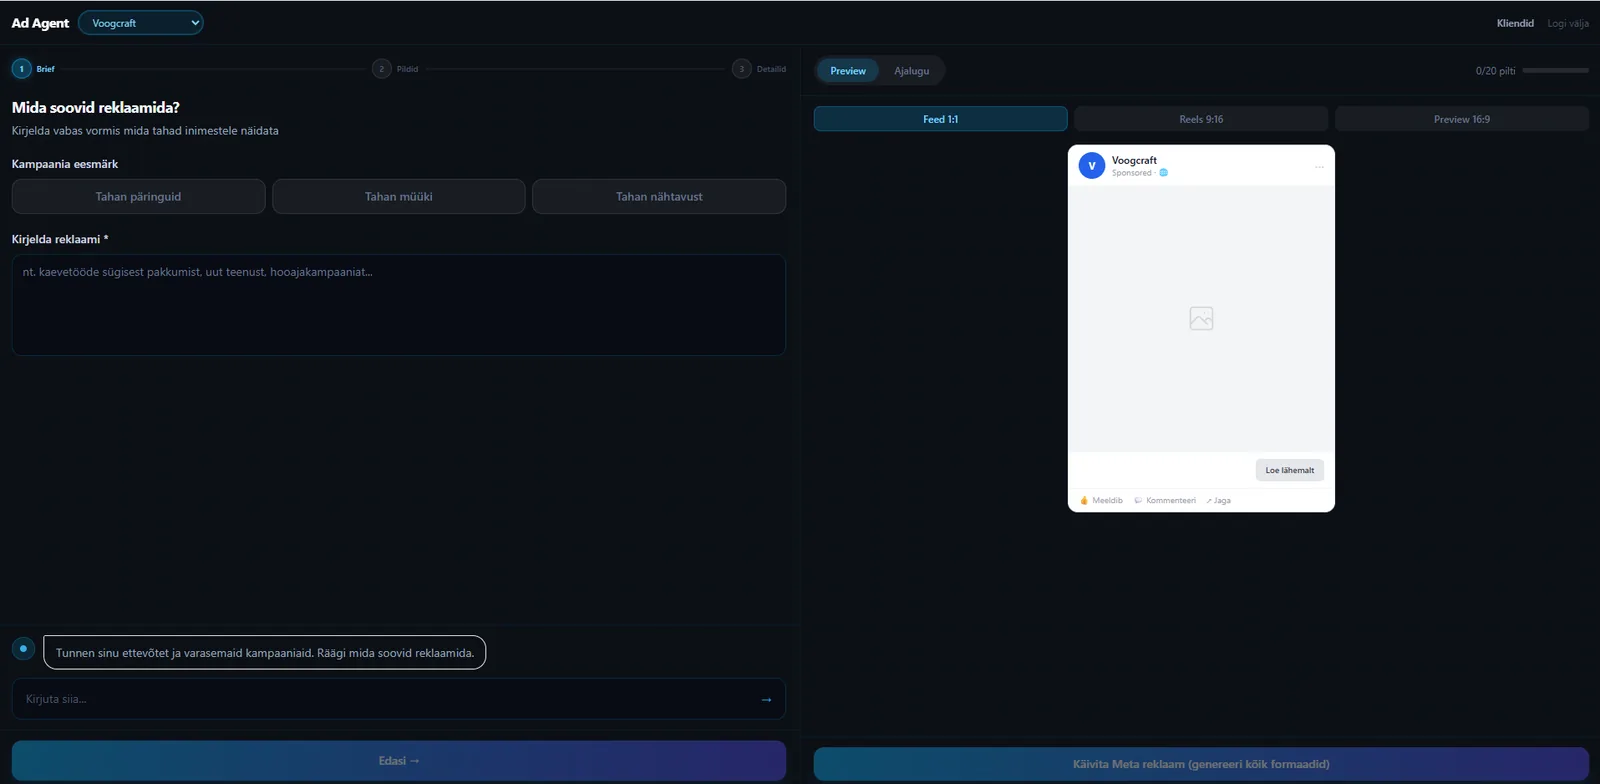Switch to the Ajalugu tab
This screenshot has height=784, width=1600.
[x=911, y=71]
